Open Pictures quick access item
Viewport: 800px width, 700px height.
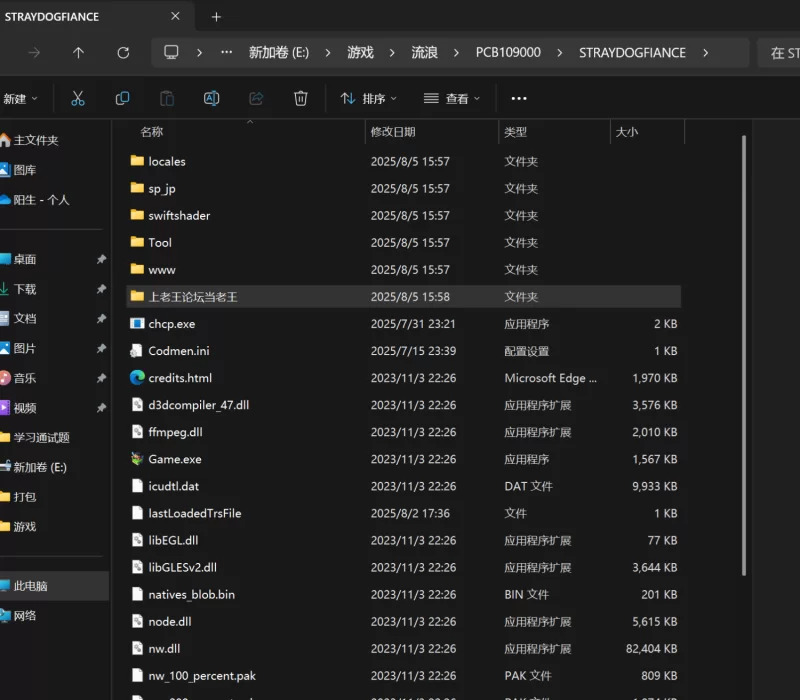coord(19,348)
